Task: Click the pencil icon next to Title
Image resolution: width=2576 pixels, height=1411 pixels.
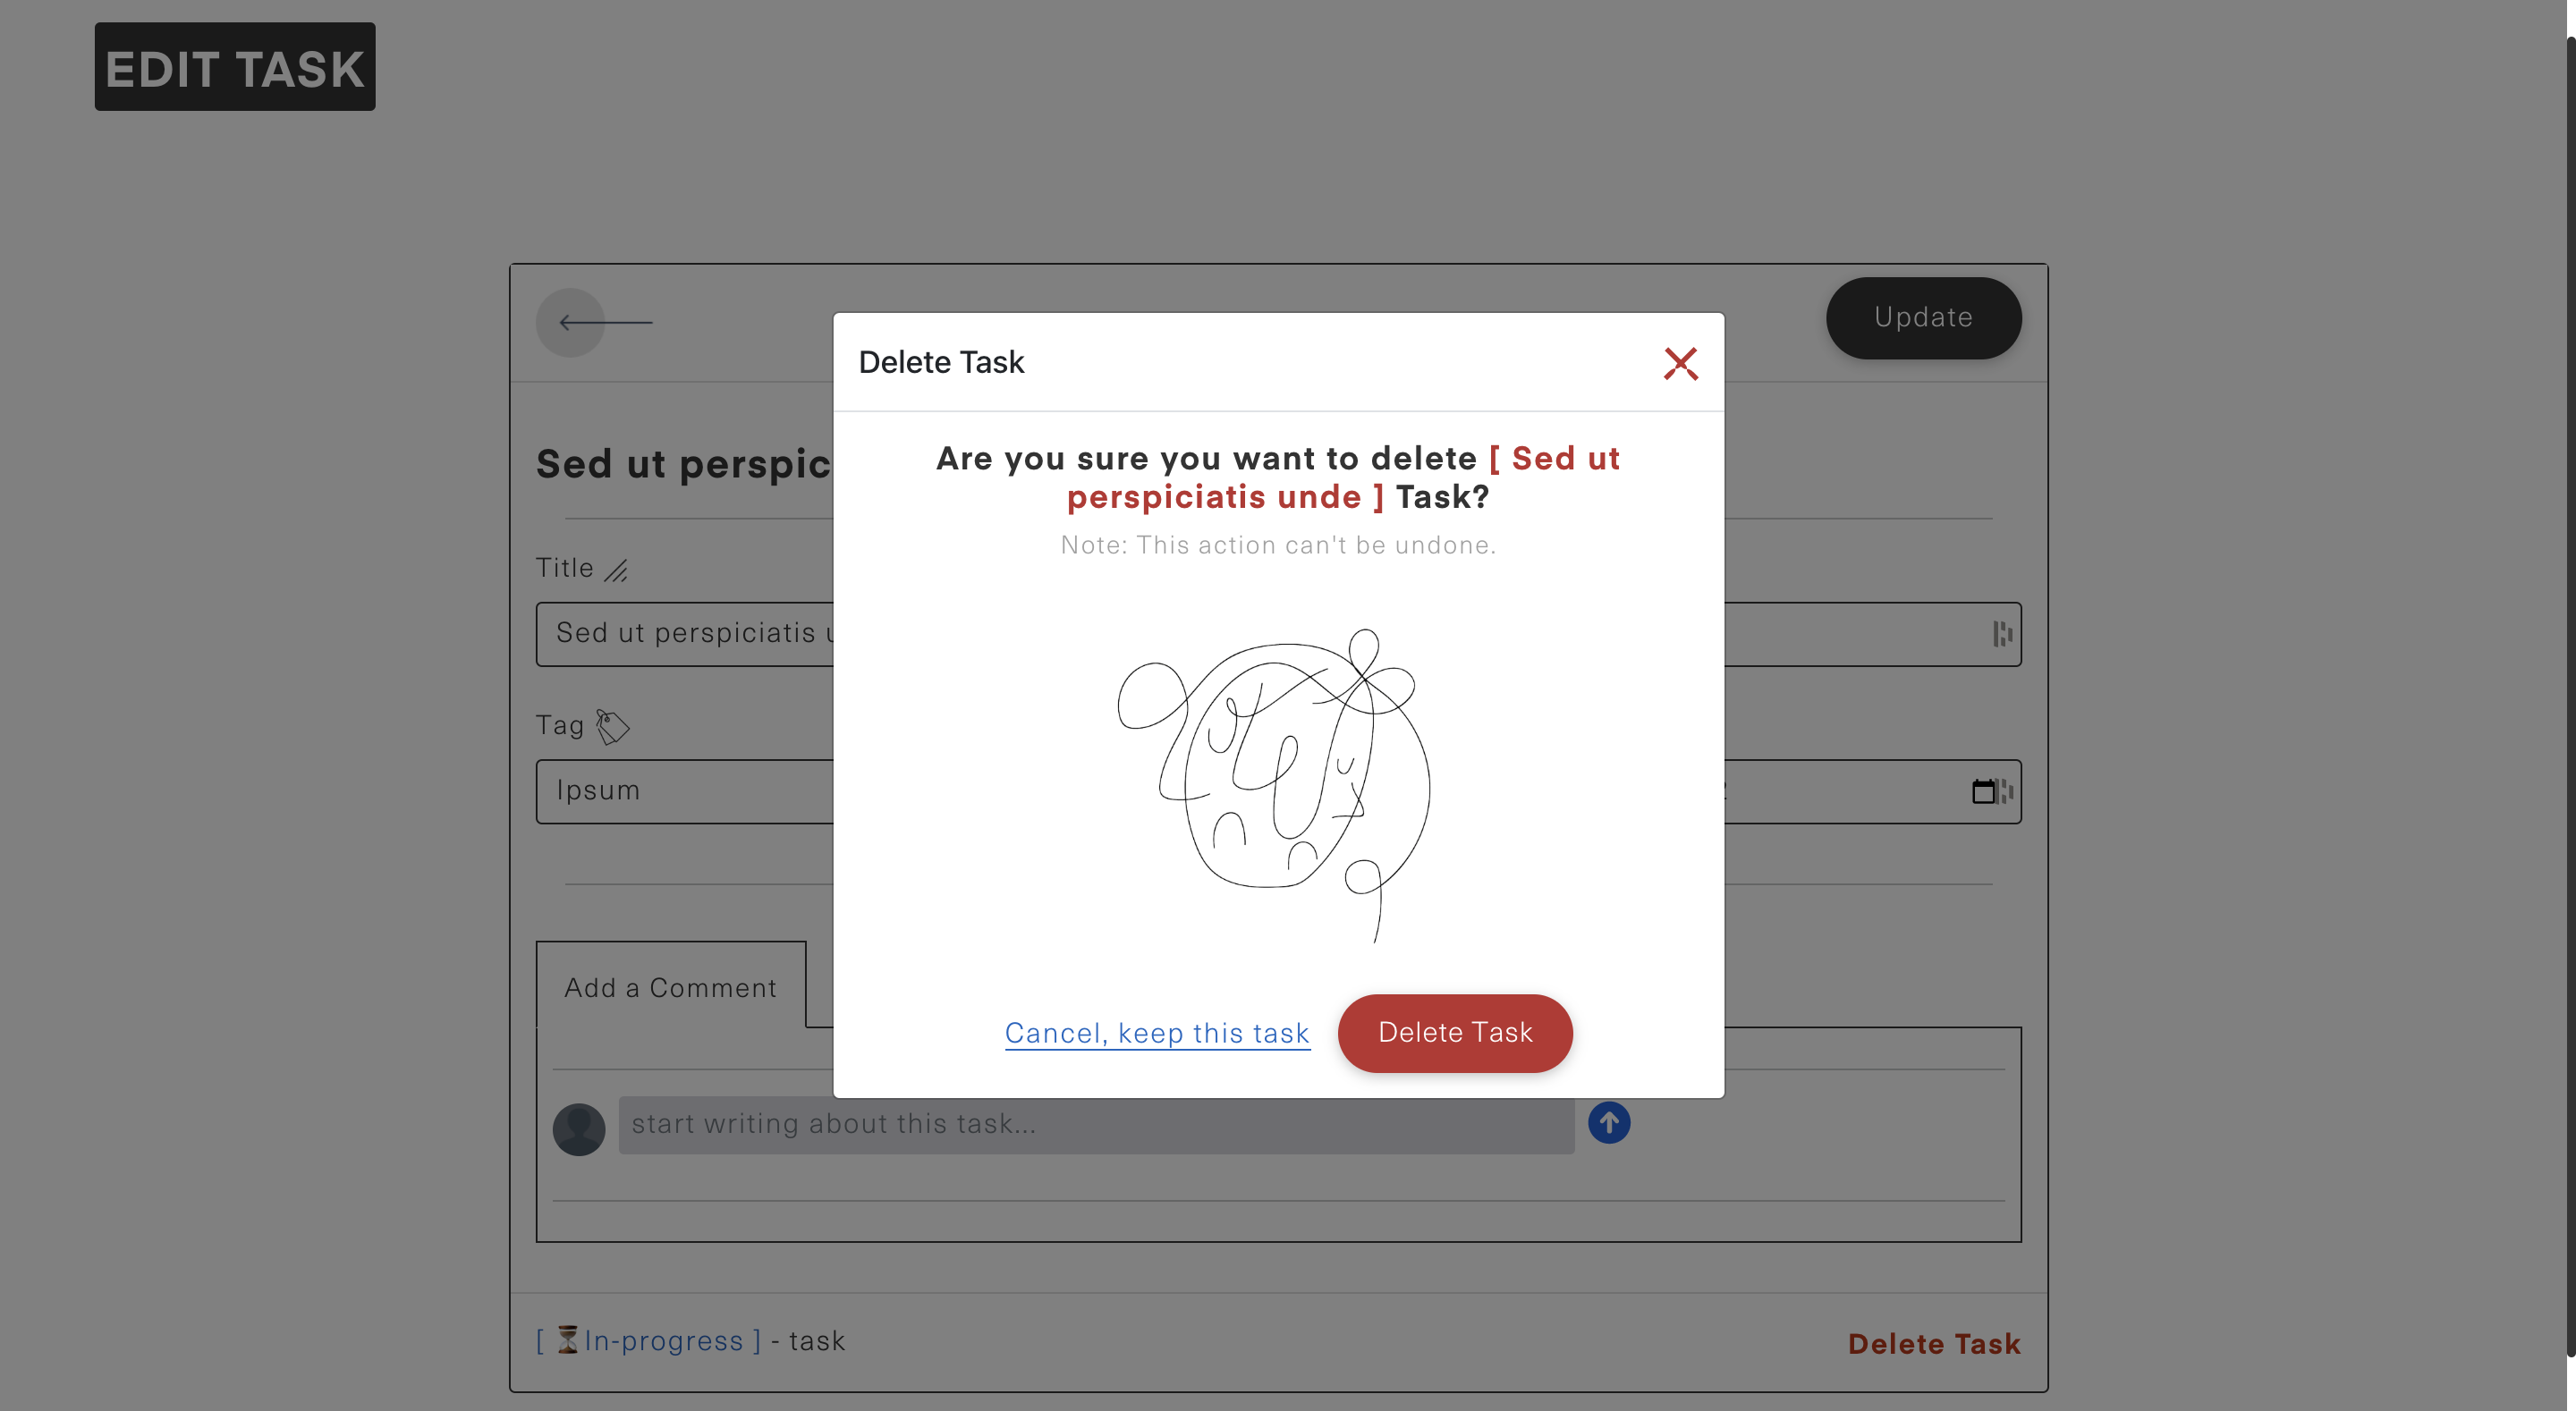Action: (616, 570)
